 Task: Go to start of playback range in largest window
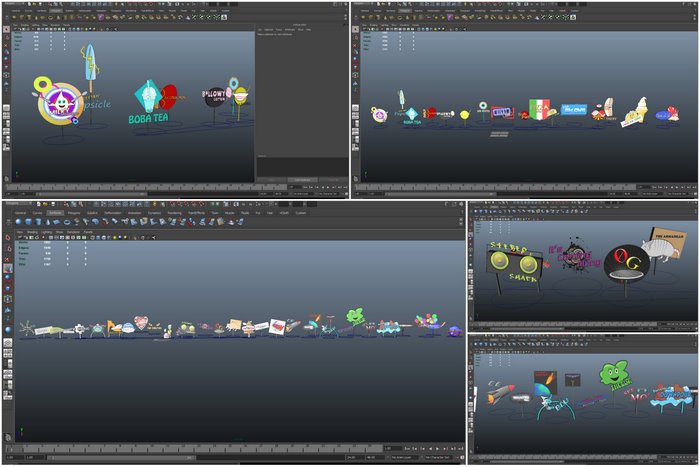[408, 448]
